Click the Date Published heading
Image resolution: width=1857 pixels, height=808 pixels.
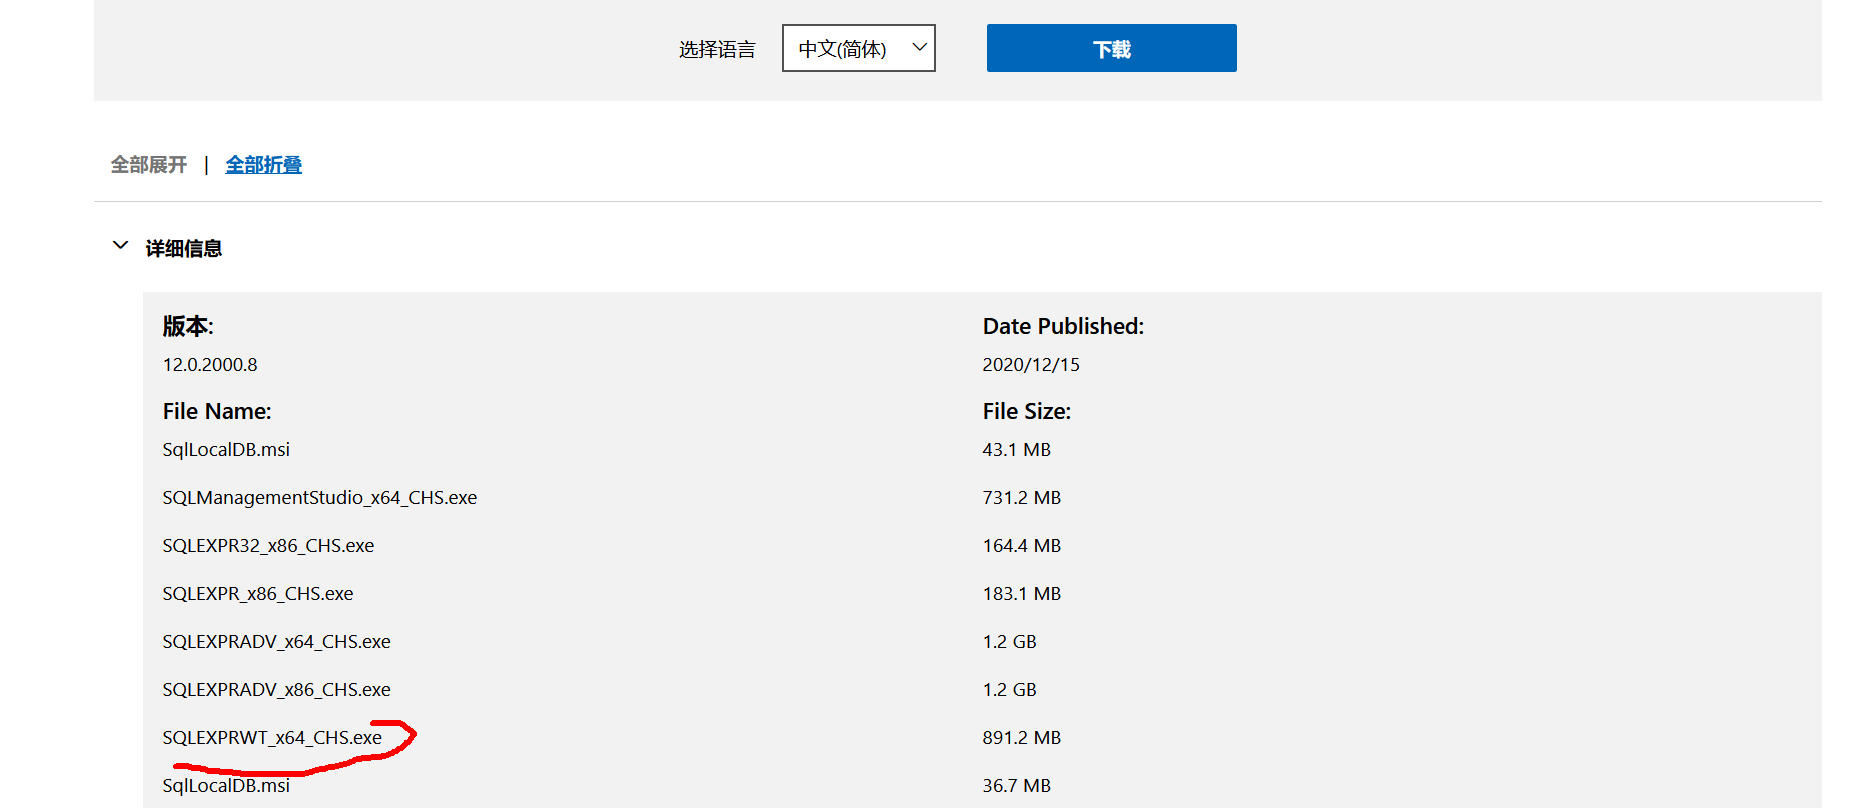(x=1063, y=326)
